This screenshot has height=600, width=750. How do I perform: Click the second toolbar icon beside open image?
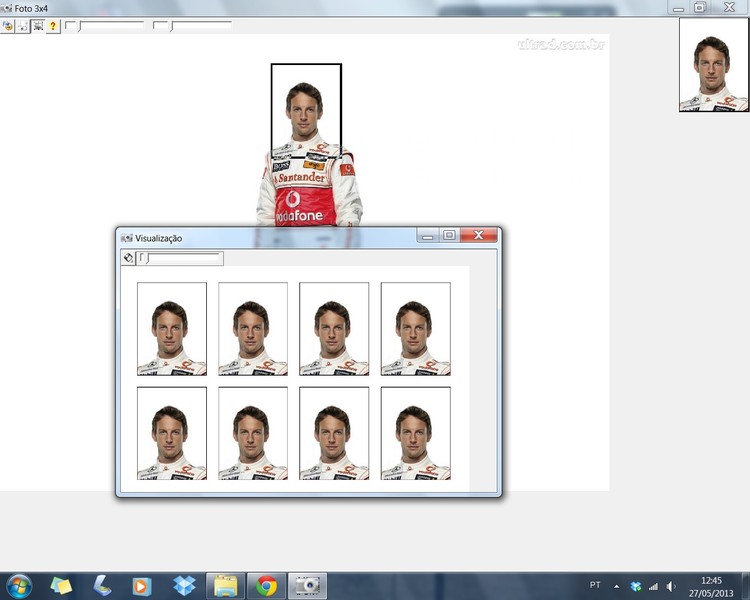[22, 26]
